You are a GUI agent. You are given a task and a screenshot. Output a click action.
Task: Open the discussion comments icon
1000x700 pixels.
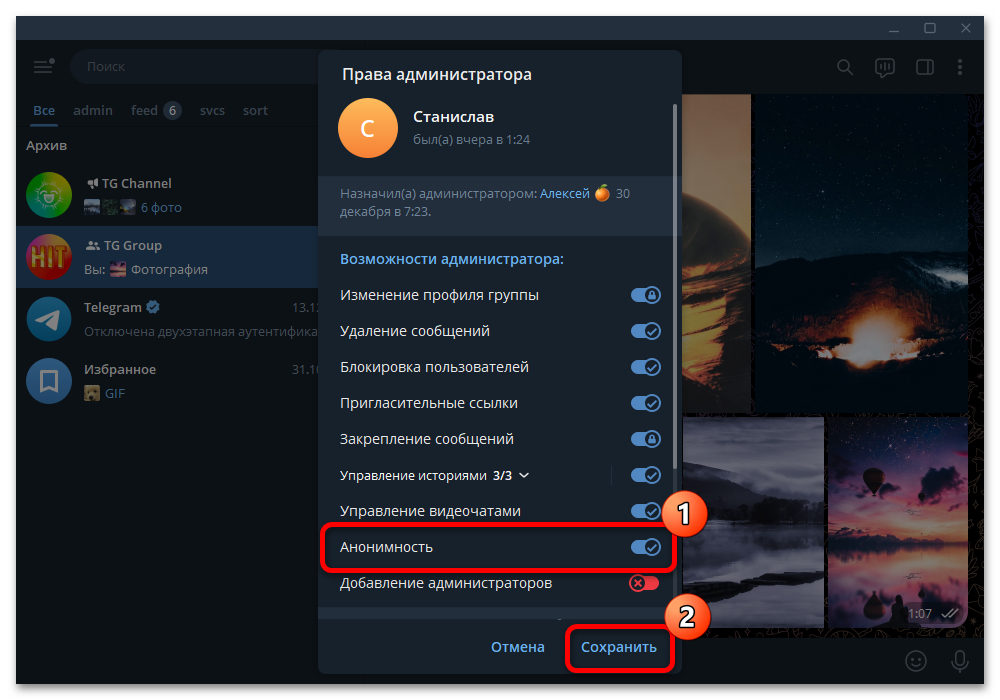click(x=885, y=68)
